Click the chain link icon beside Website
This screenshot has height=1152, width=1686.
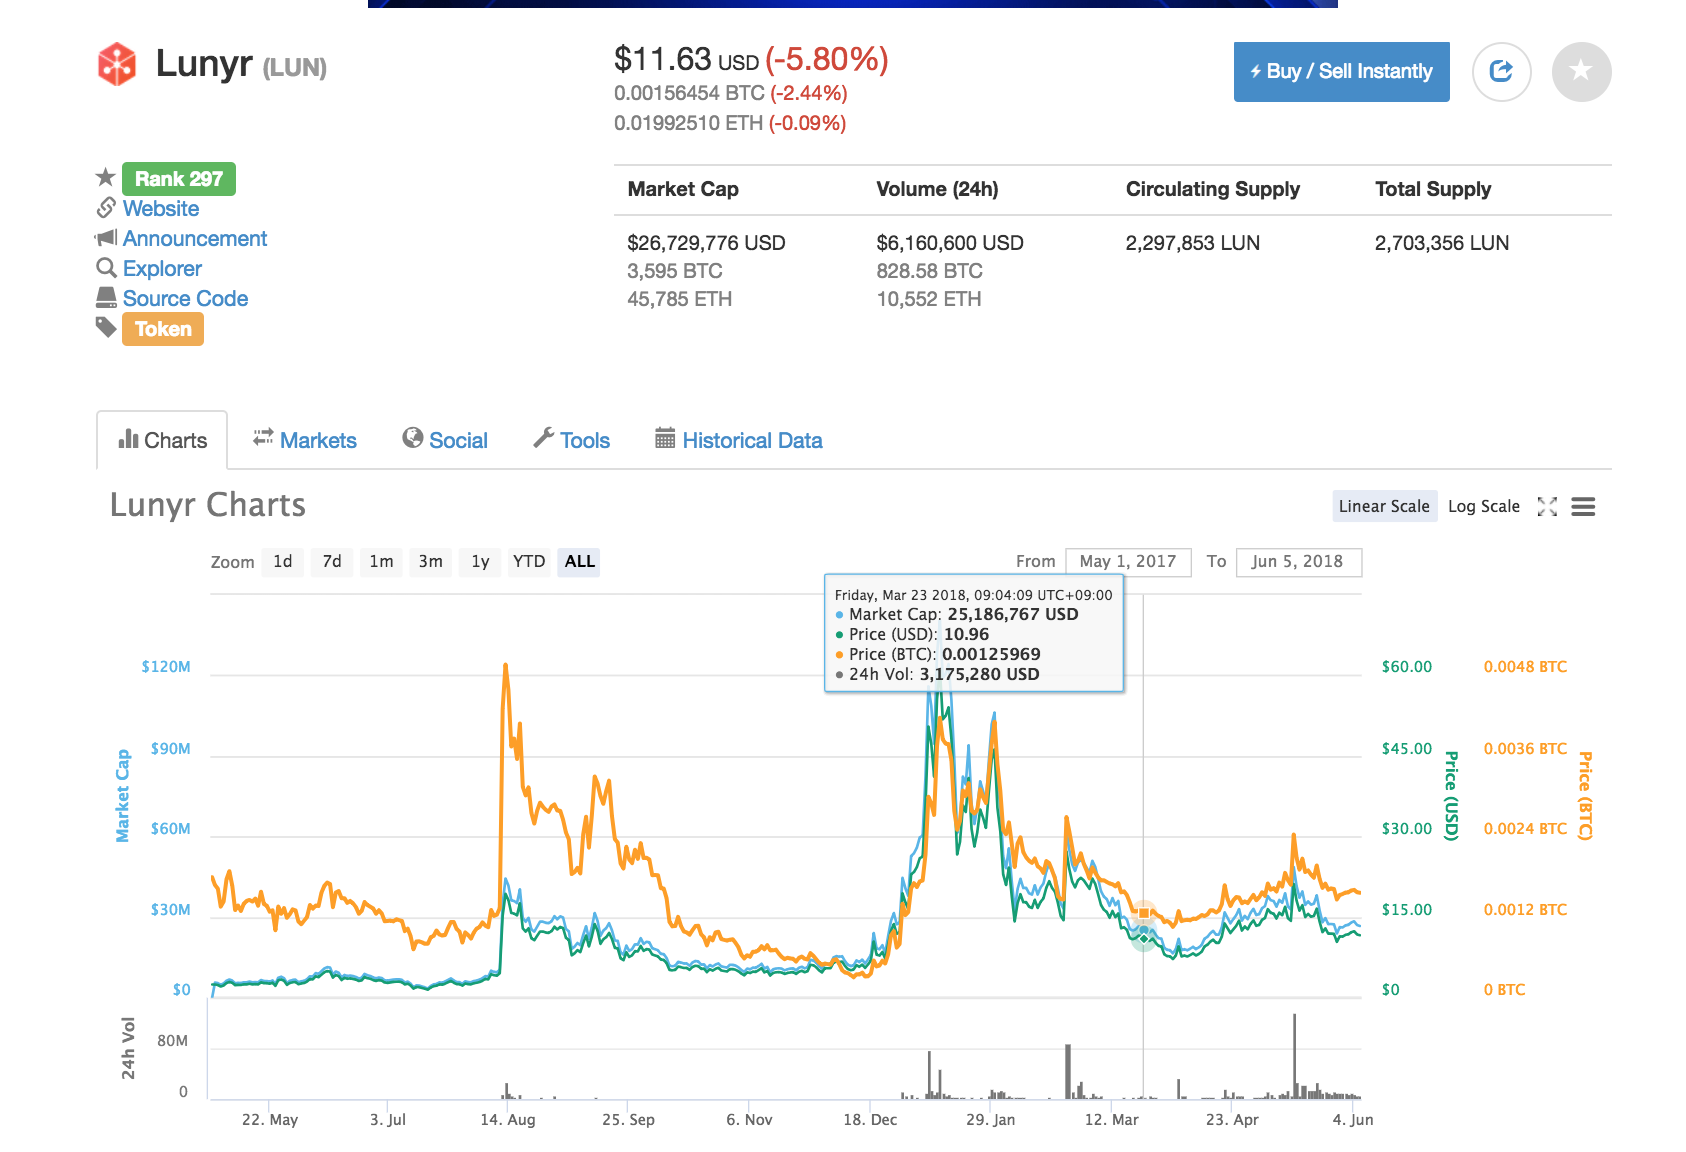coord(106,208)
